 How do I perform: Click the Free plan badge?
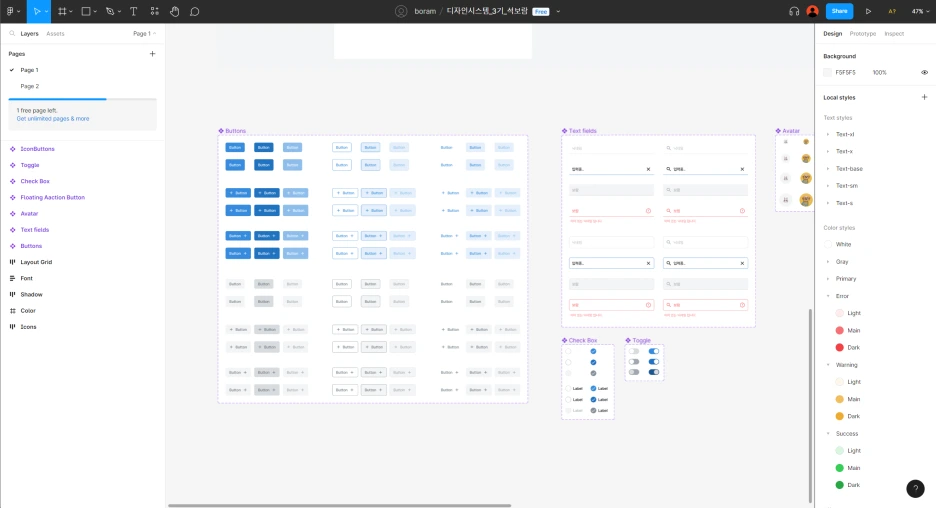541,11
